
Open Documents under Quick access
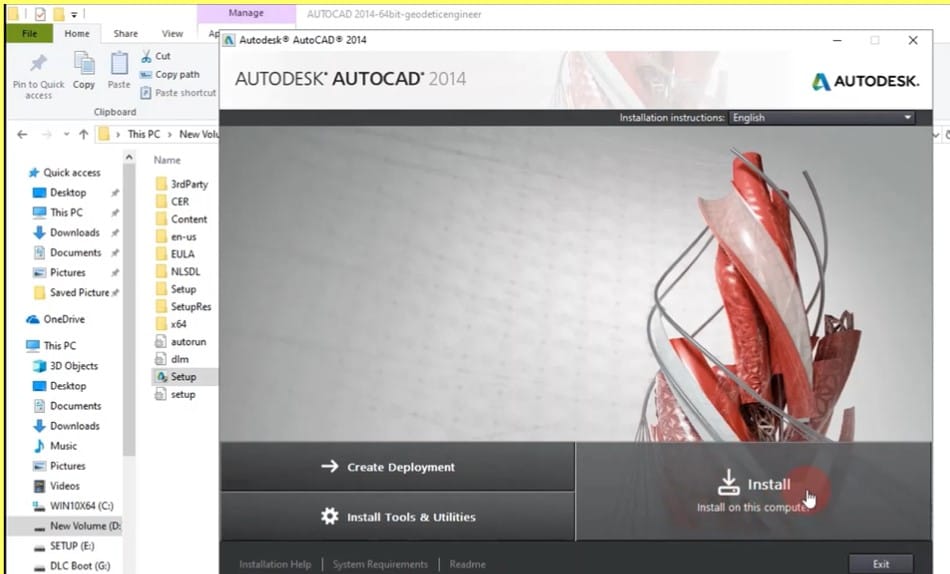click(75, 253)
